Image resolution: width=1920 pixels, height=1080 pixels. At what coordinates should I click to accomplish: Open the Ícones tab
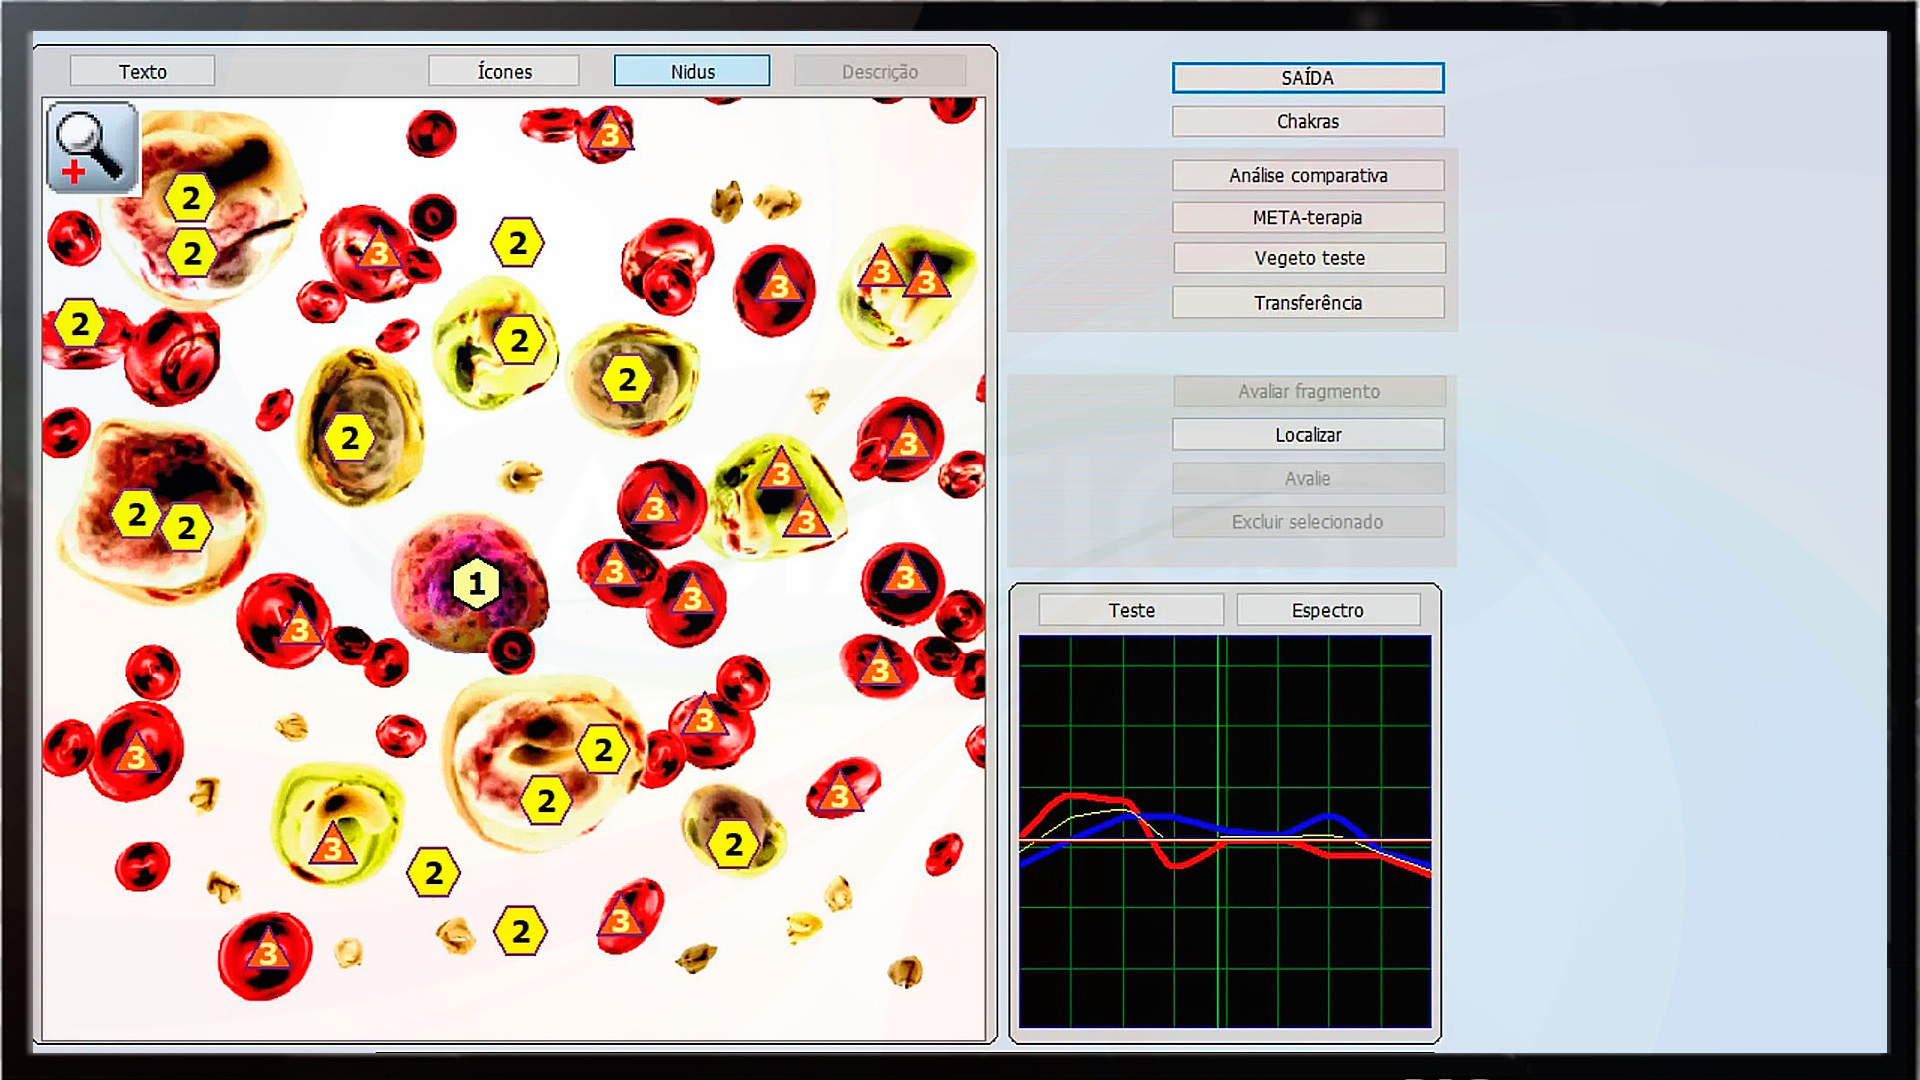[504, 71]
